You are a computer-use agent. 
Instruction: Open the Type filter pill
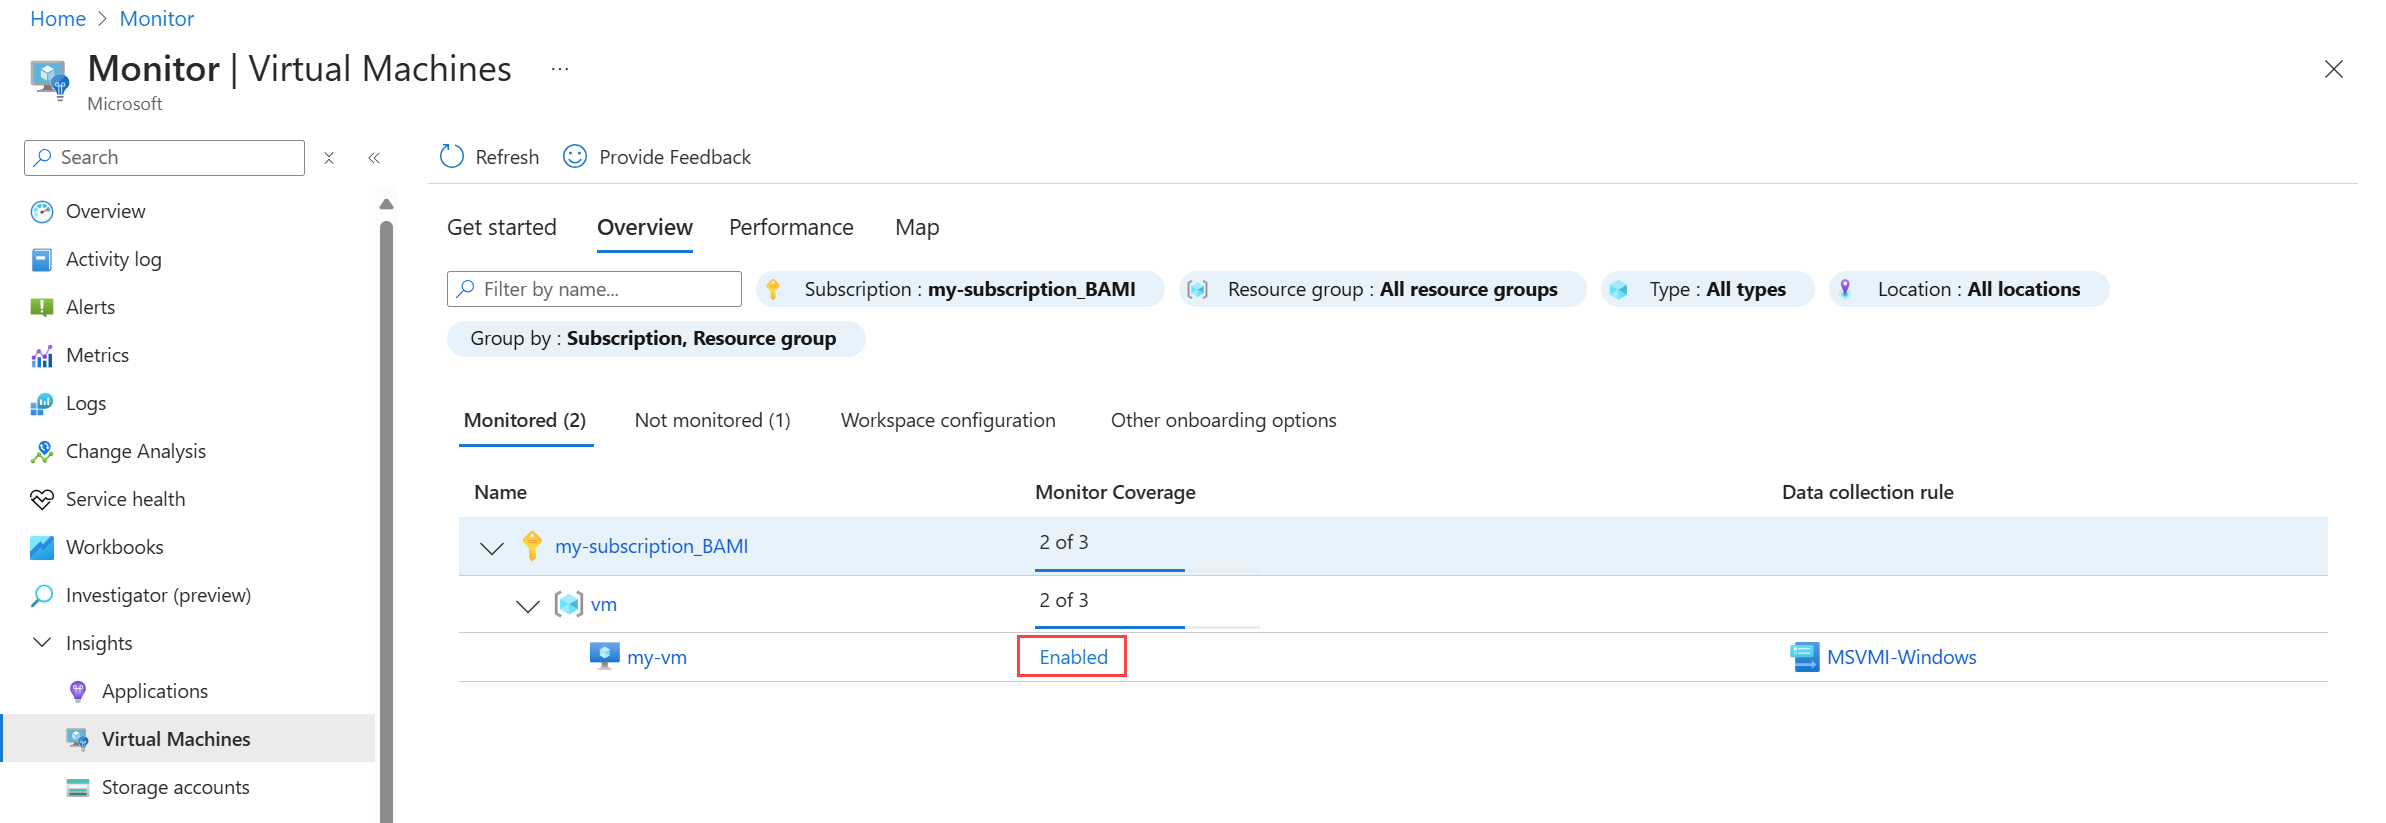tap(1708, 289)
